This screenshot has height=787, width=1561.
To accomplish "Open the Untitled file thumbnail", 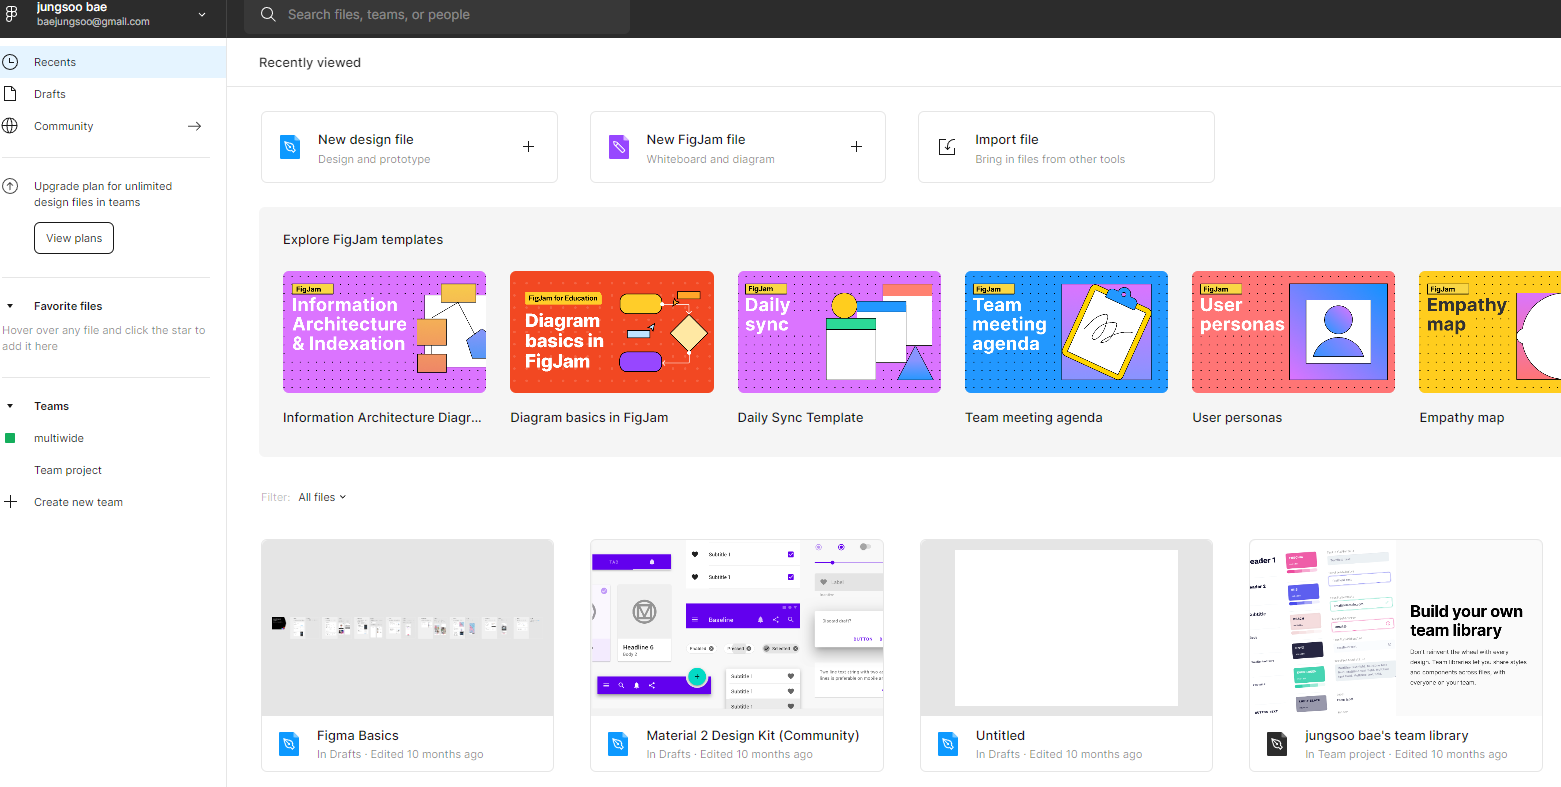I will (x=1066, y=628).
